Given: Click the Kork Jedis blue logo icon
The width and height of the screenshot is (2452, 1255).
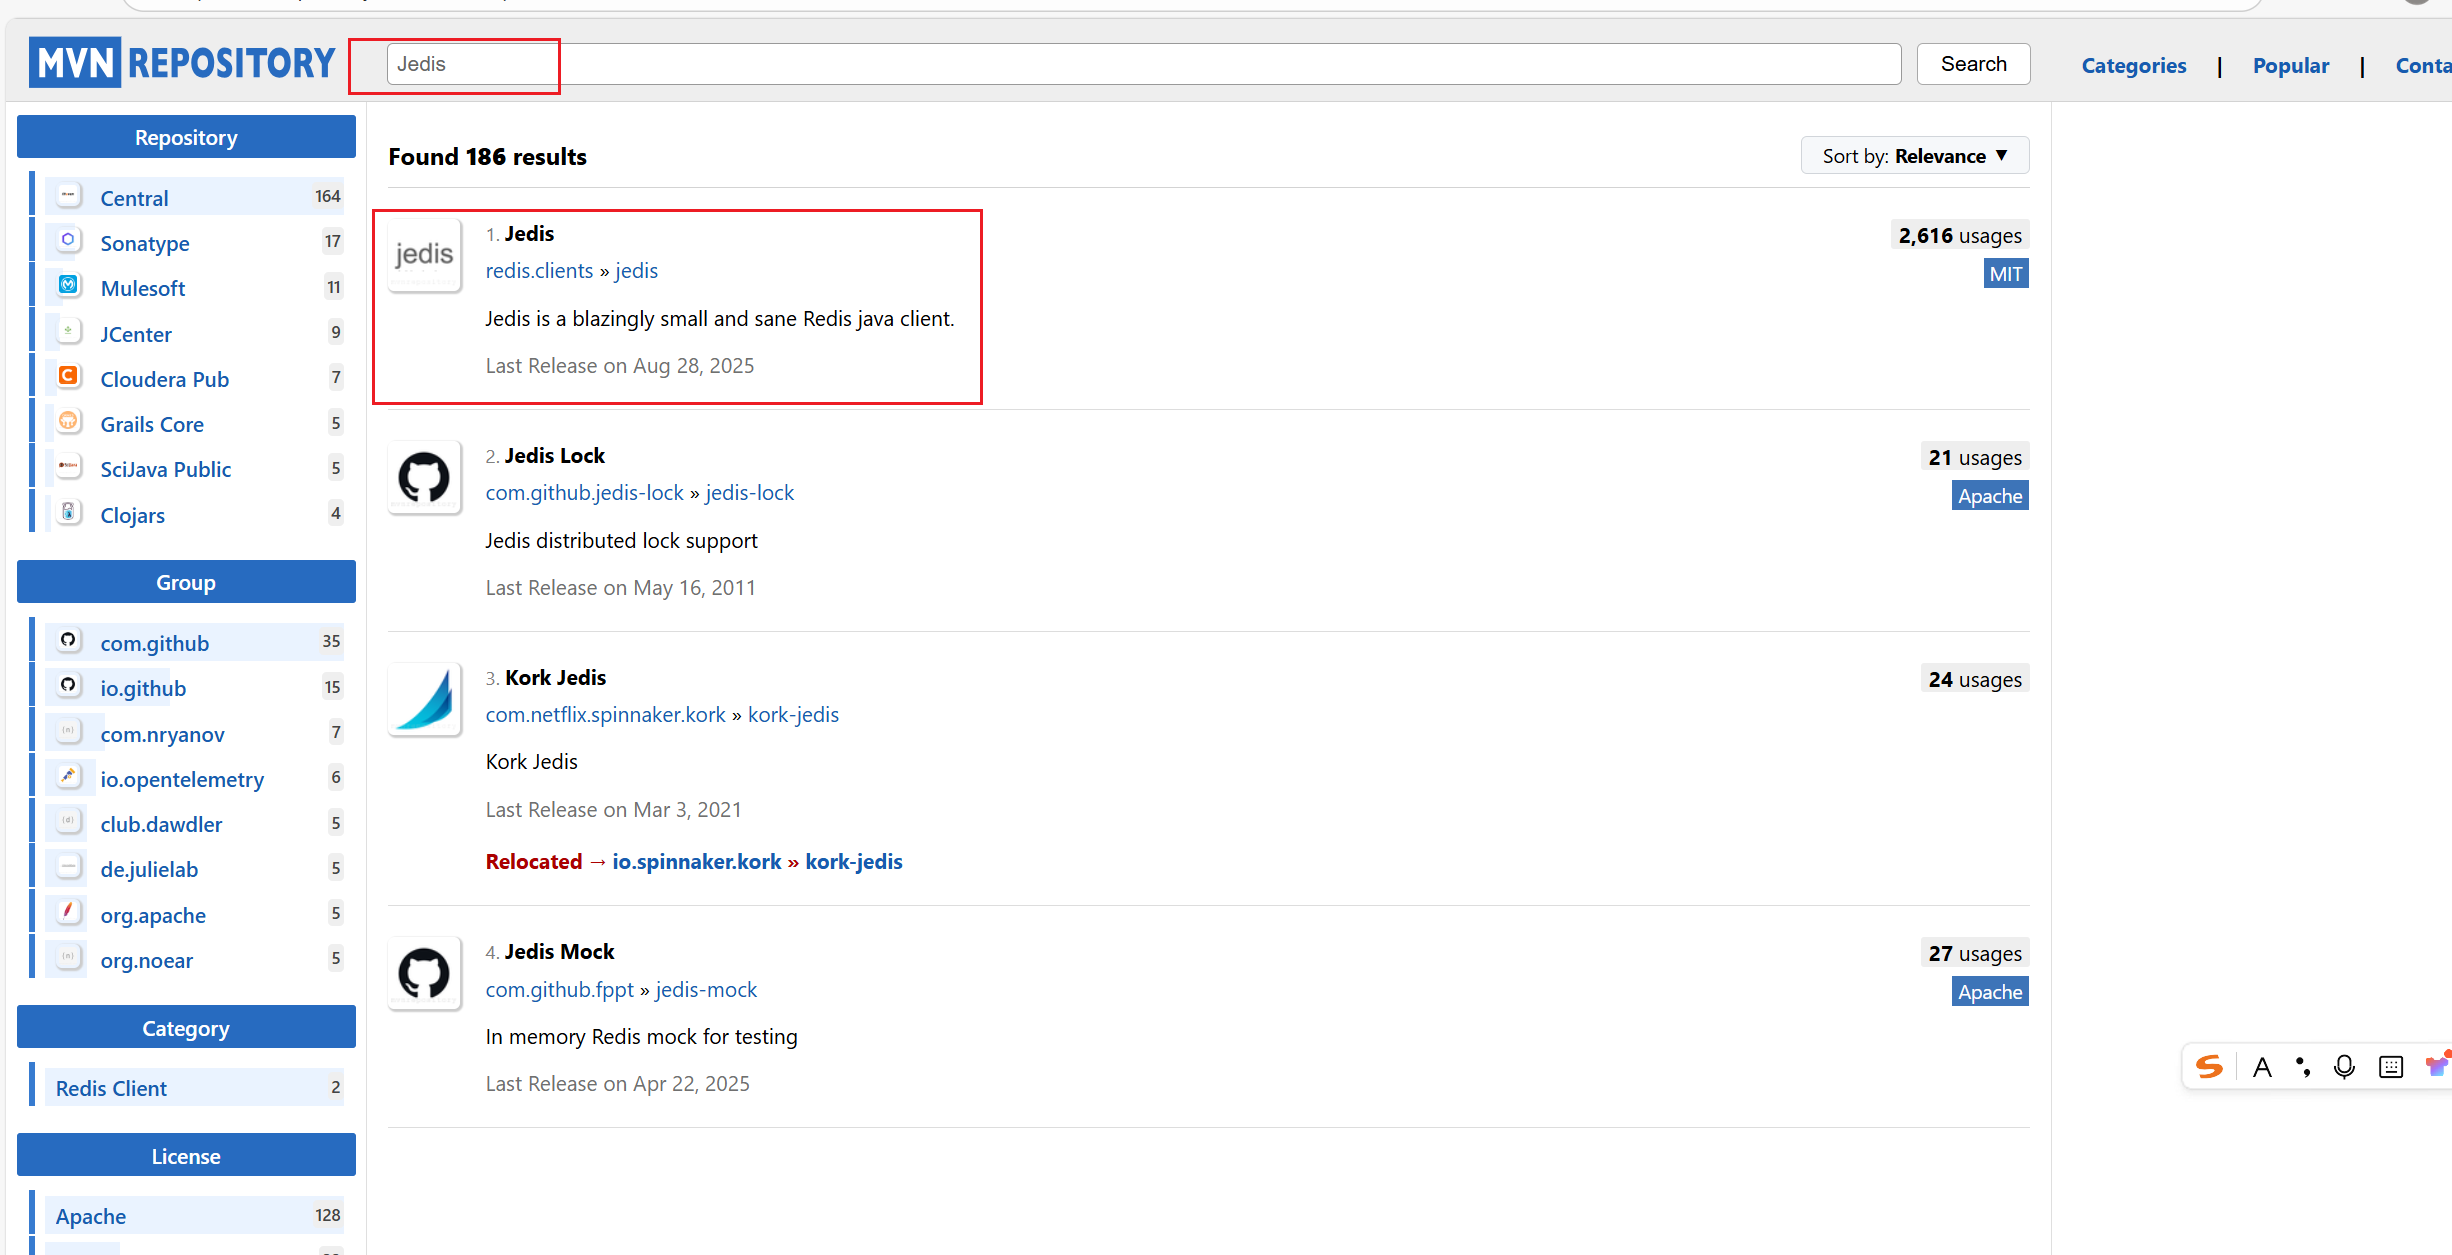Looking at the screenshot, I should tap(424, 700).
